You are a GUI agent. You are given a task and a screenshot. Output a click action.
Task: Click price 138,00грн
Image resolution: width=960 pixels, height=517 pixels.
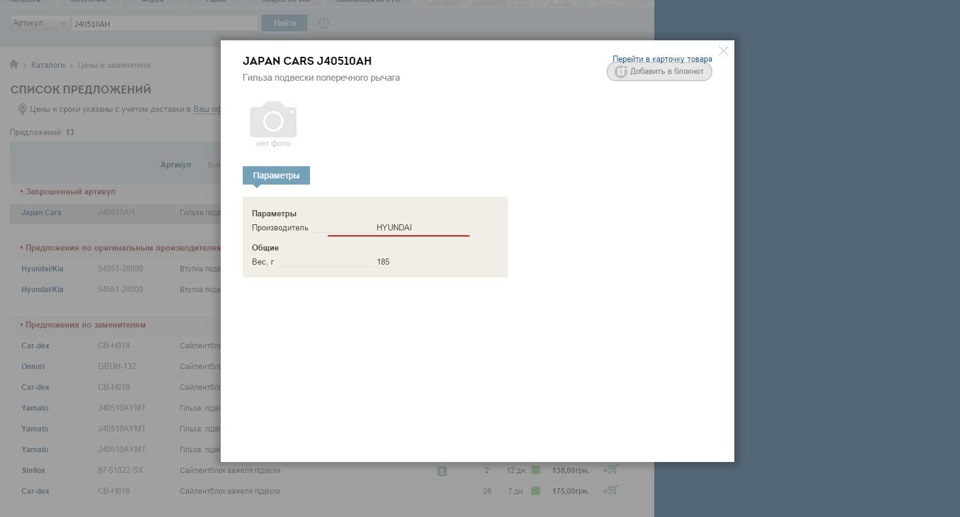tap(571, 470)
